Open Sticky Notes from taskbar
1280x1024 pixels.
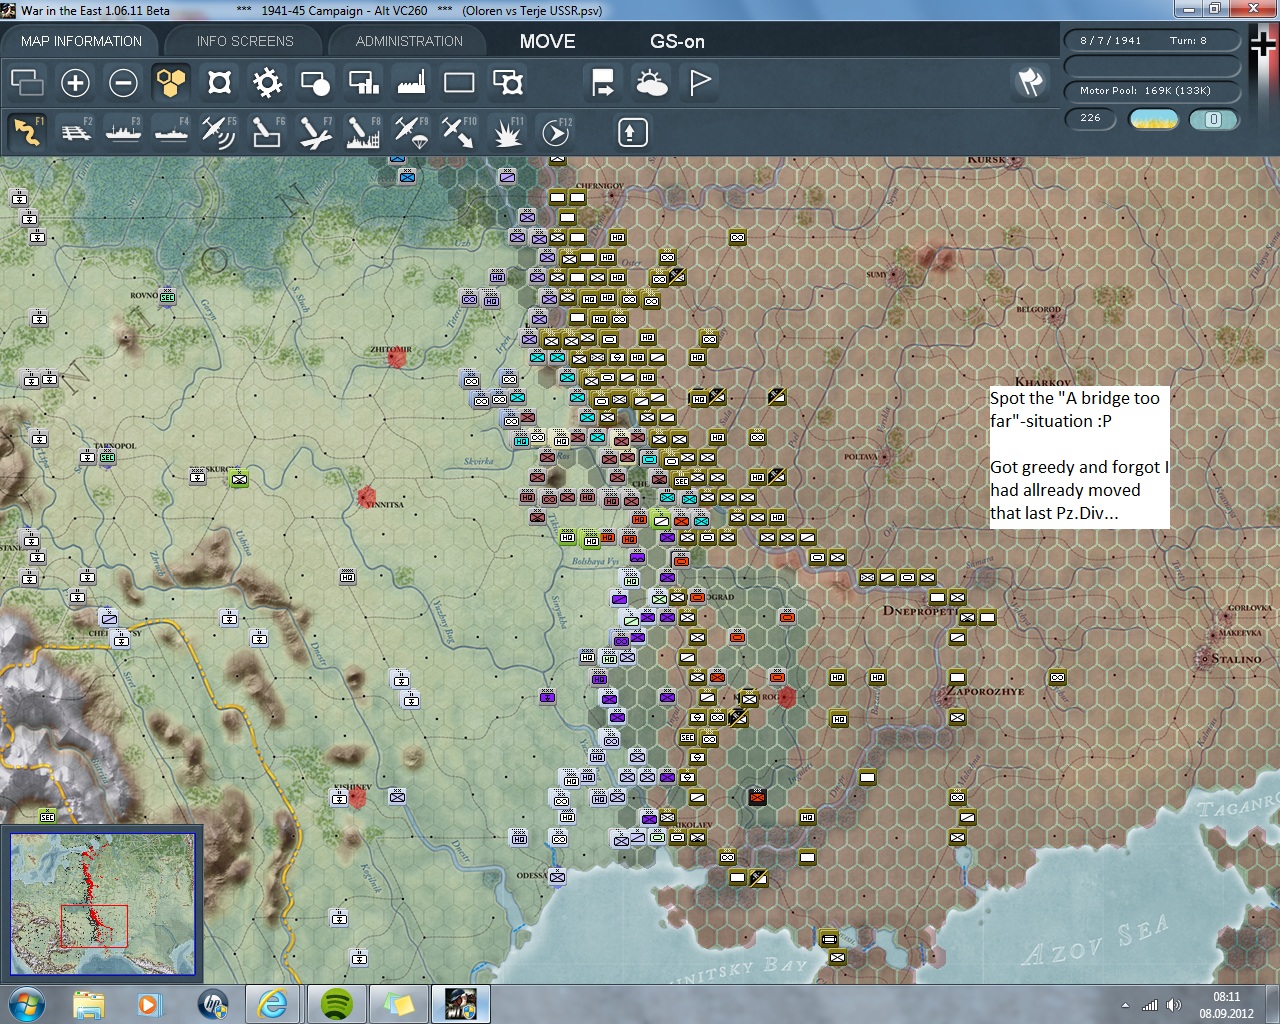tap(399, 1004)
